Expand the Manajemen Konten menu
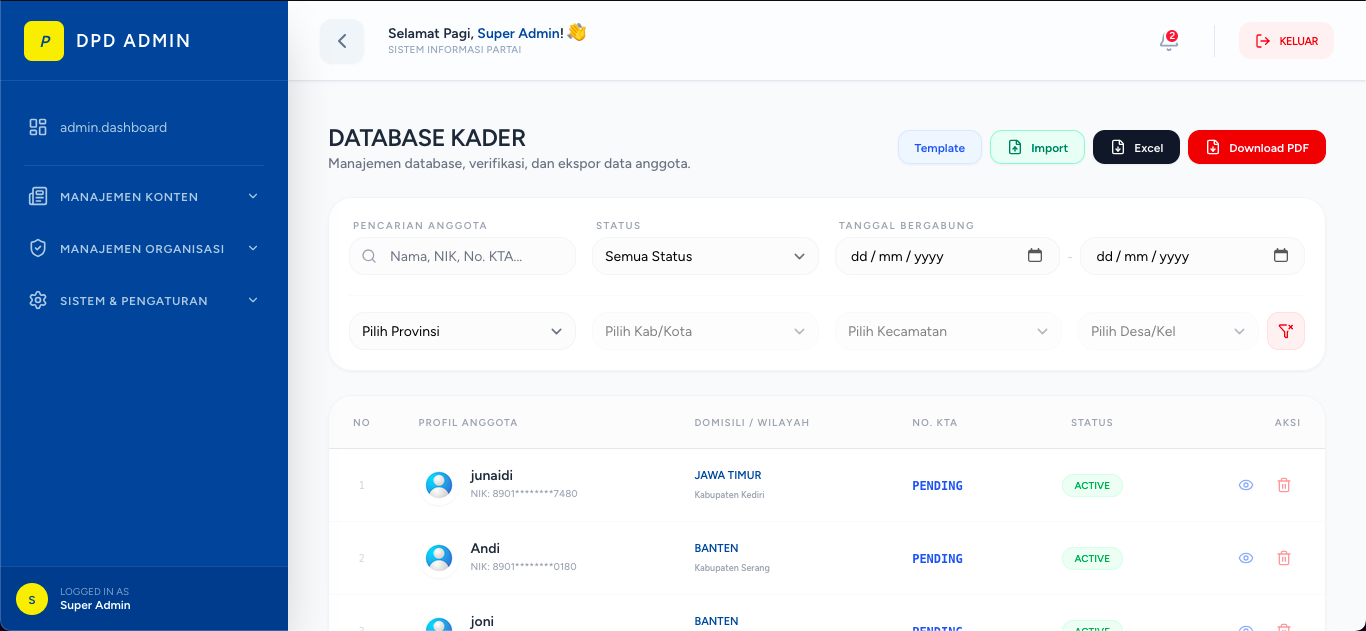 pos(144,197)
